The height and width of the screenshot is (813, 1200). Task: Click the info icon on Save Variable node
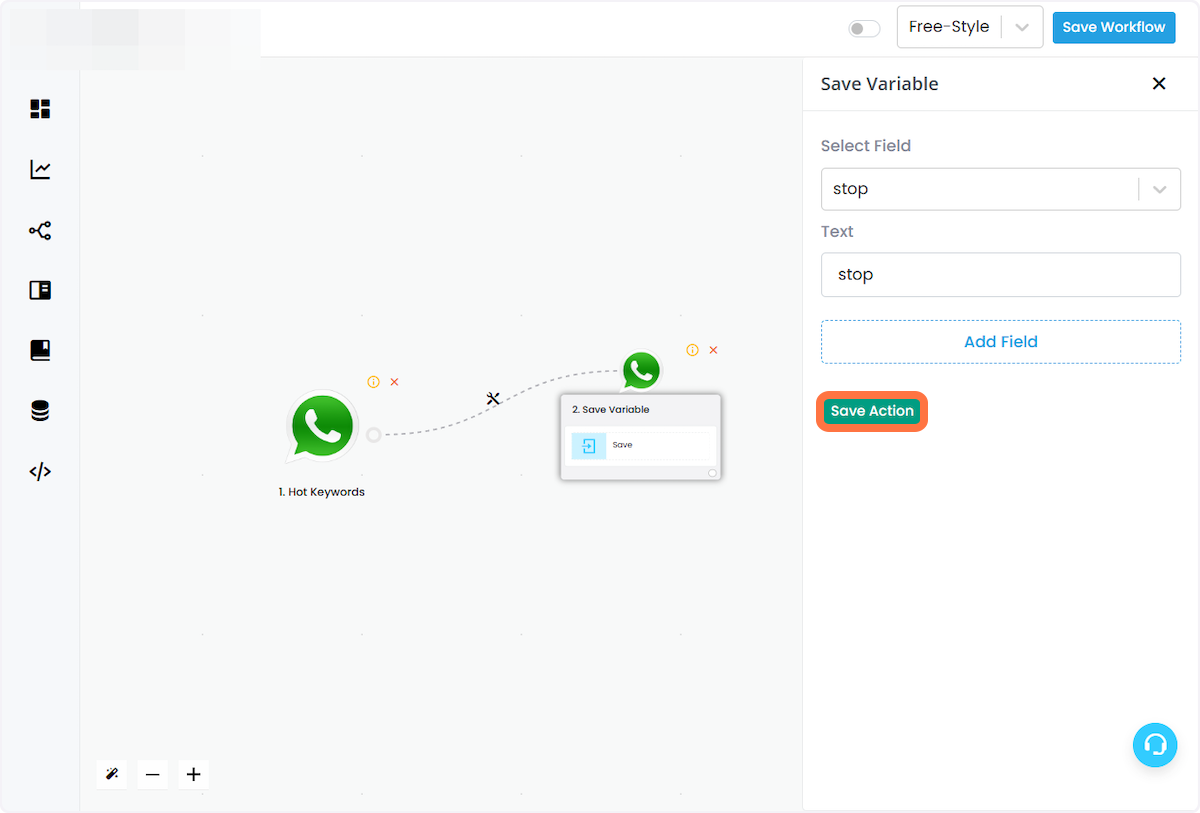[692, 350]
